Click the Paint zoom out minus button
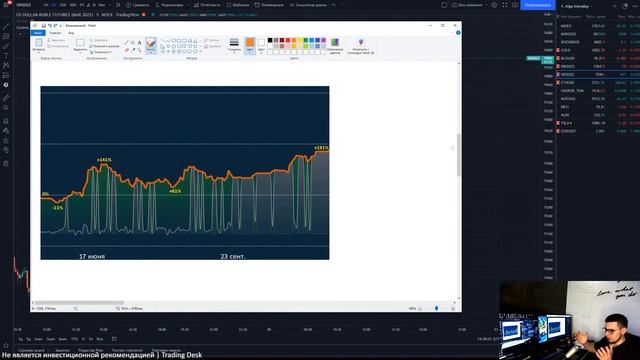Image resolution: width=640 pixels, height=360 pixels. 420,309
